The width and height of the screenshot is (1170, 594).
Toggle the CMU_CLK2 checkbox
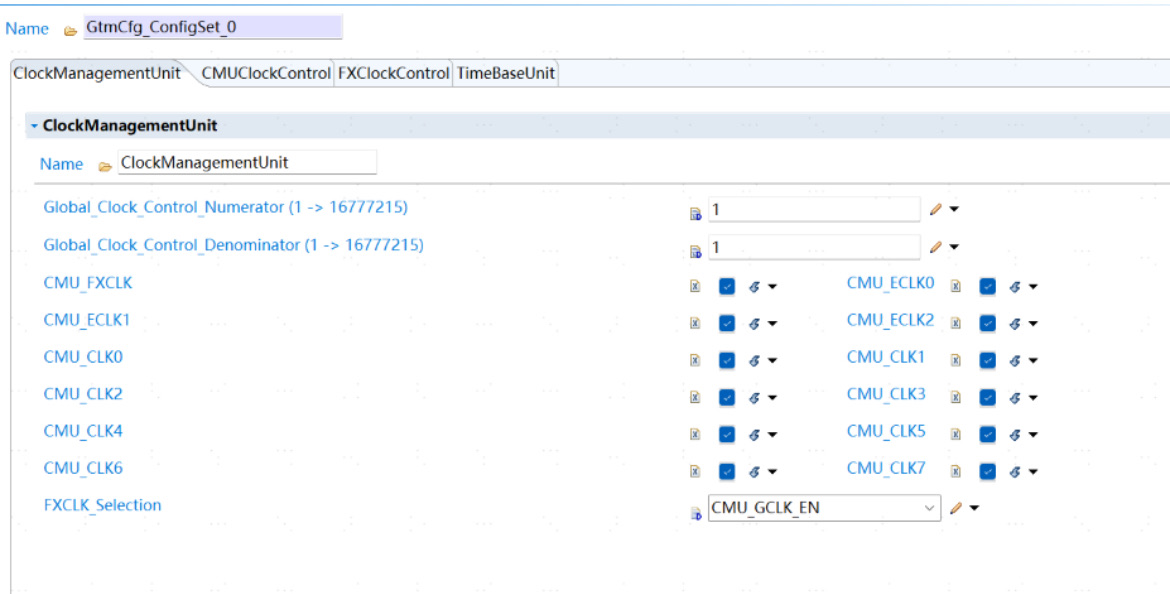727,398
